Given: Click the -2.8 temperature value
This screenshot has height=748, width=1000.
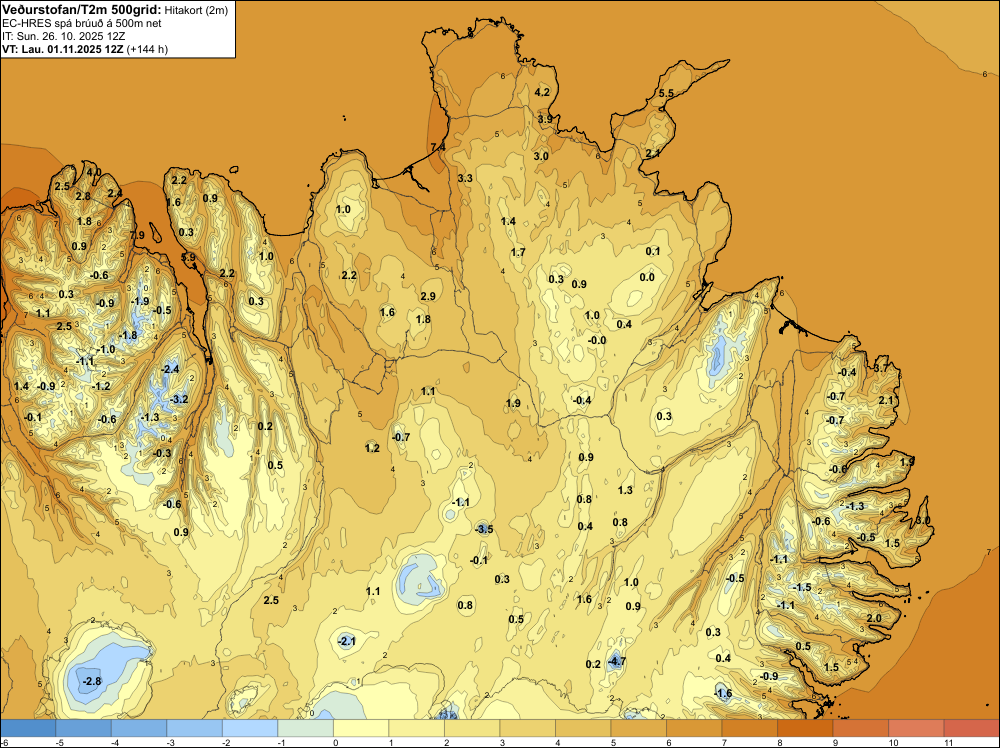Looking at the screenshot, I should tap(92, 681).
